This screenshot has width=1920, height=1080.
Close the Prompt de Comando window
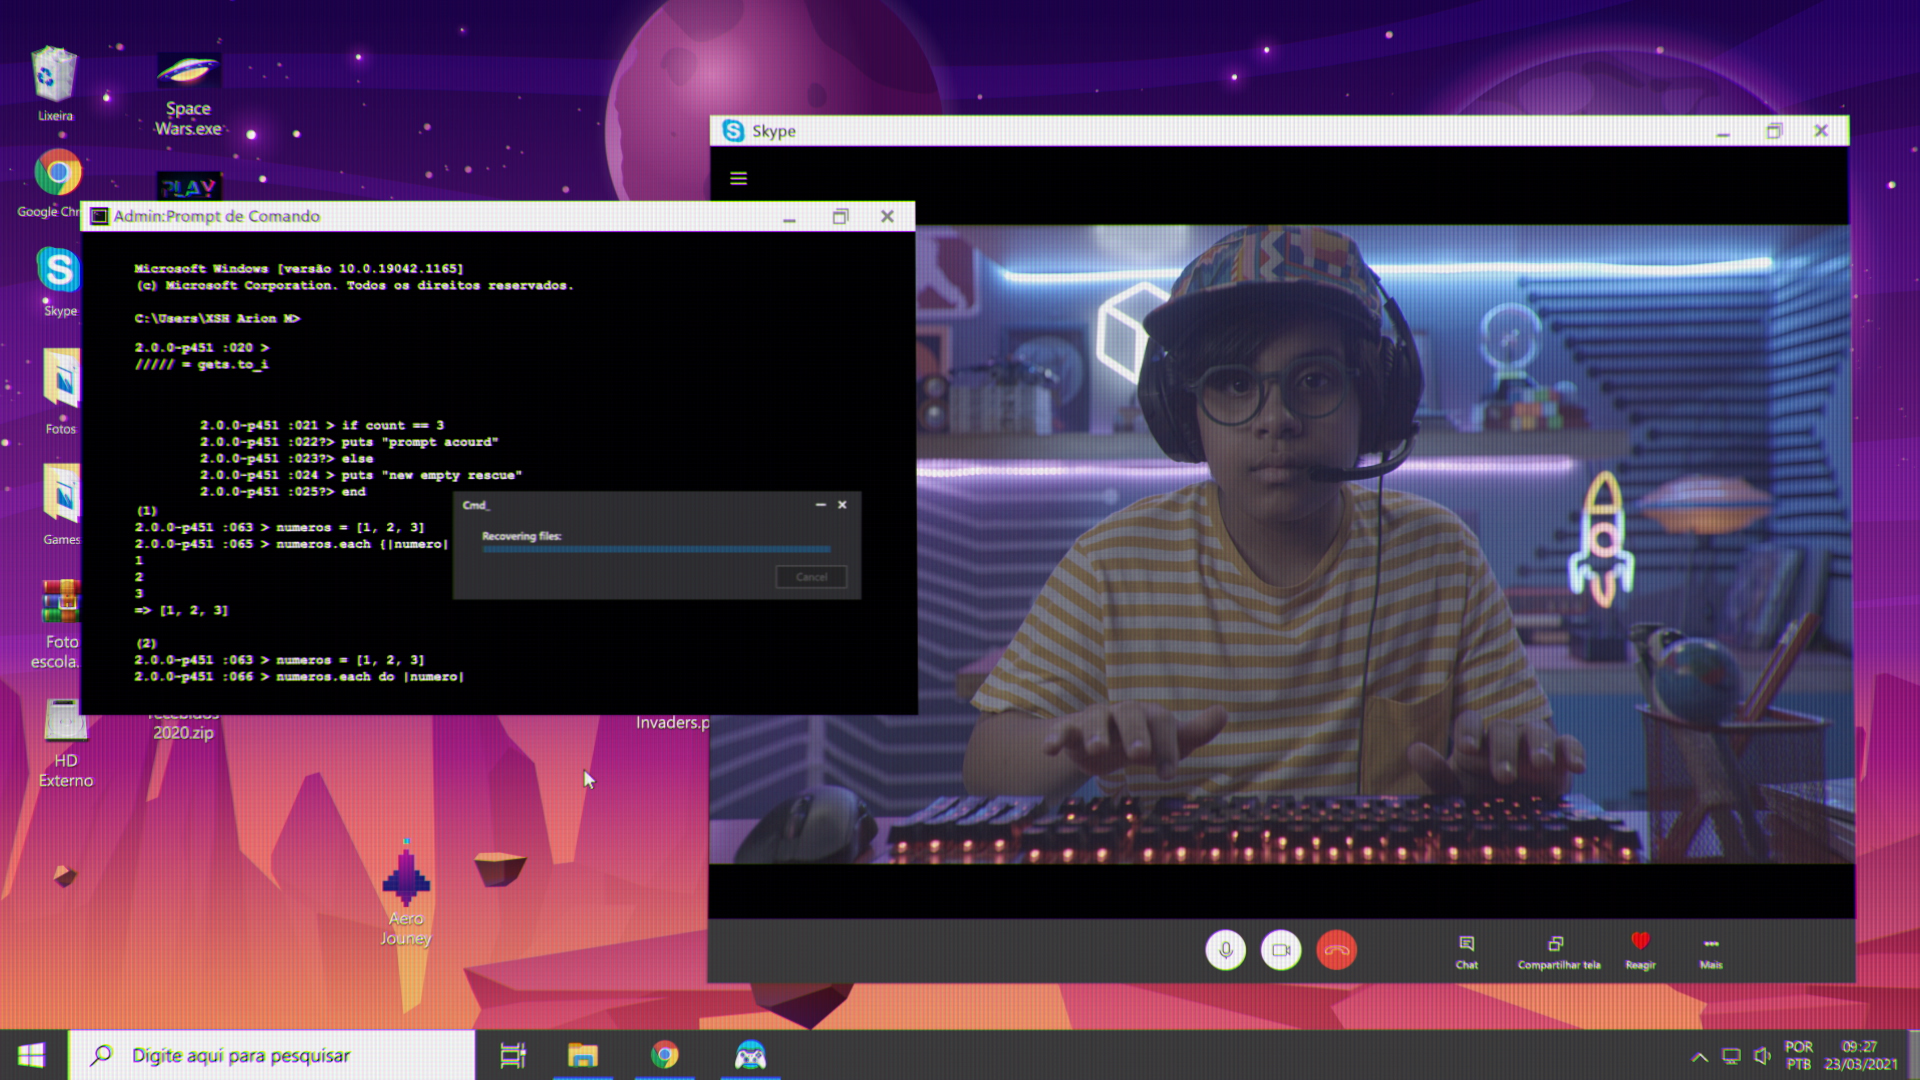click(887, 216)
